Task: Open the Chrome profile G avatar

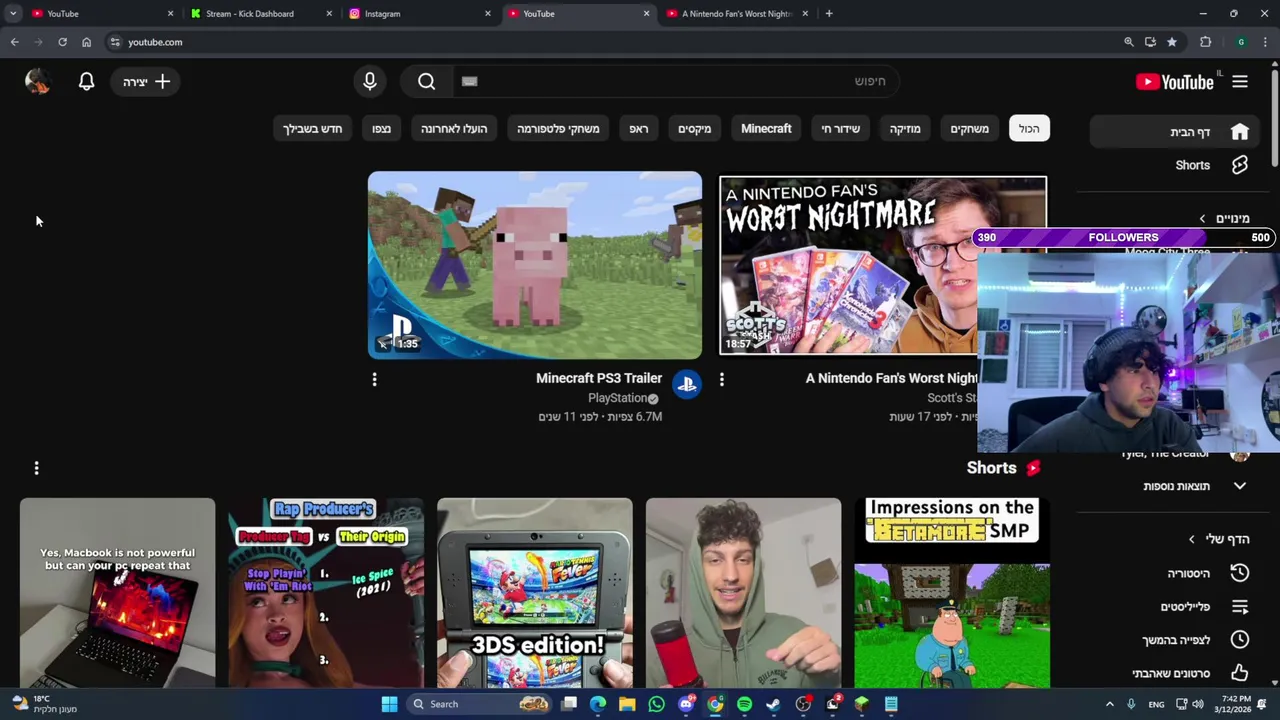Action: [x=1241, y=42]
